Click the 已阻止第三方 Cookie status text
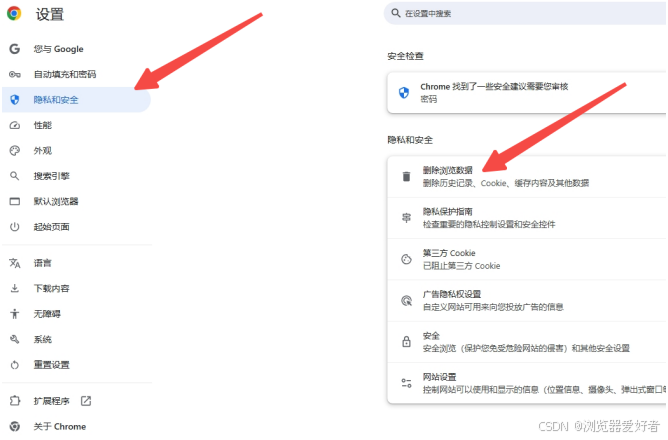The height and width of the screenshot is (440, 668). (x=461, y=266)
